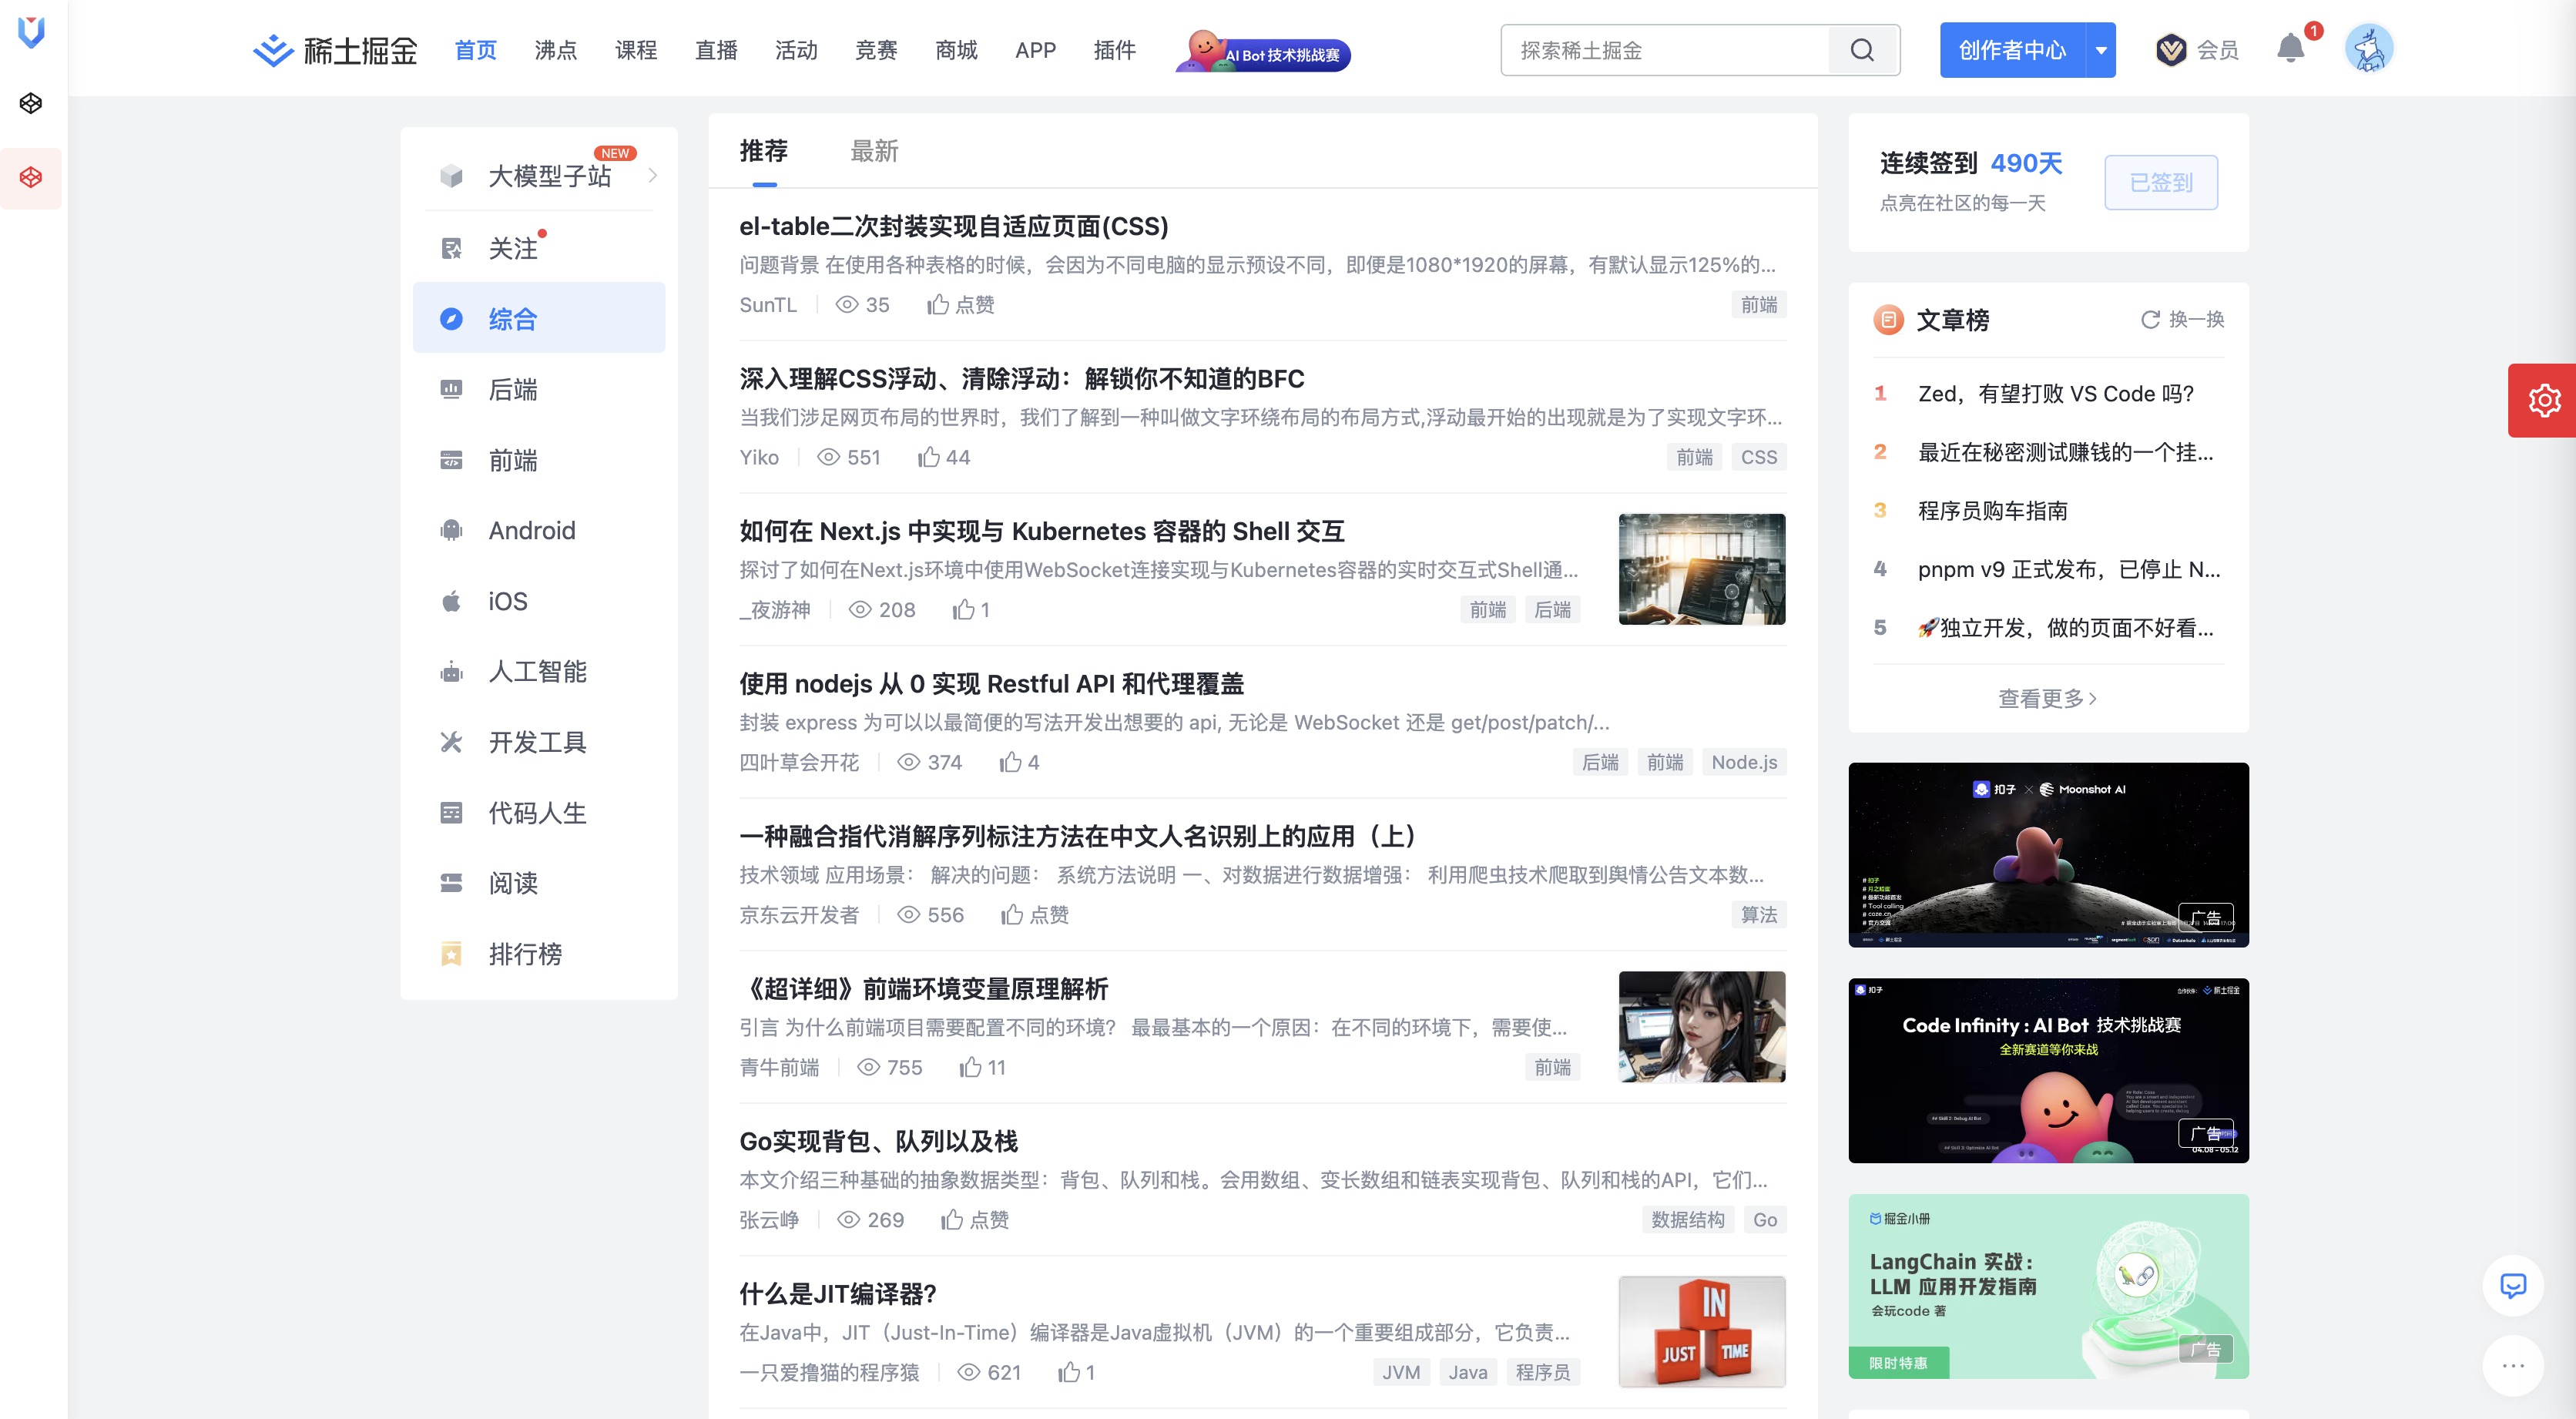Open the LangChain 实战 ad card
This screenshot has height=1419, width=2576.
click(x=2048, y=1286)
